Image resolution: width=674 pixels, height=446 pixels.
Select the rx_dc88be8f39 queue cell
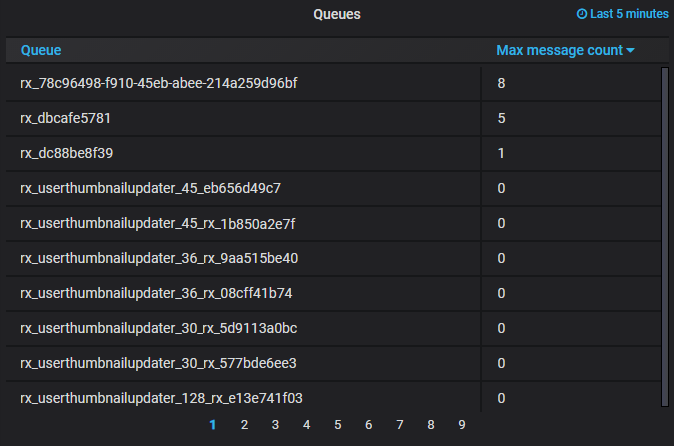click(66, 153)
